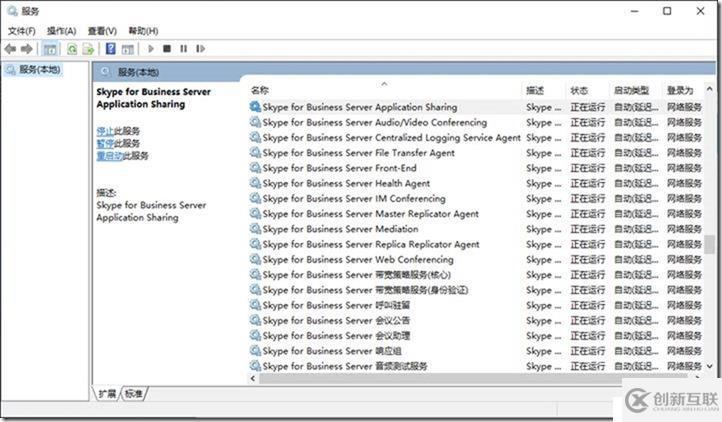
Task: Click gear icon of Web Conferencing service
Action: tap(255, 259)
